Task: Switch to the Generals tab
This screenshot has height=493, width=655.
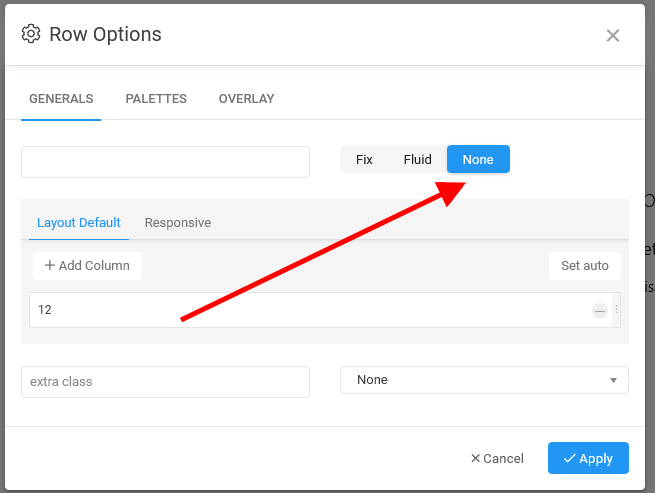Action: click(61, 99)
